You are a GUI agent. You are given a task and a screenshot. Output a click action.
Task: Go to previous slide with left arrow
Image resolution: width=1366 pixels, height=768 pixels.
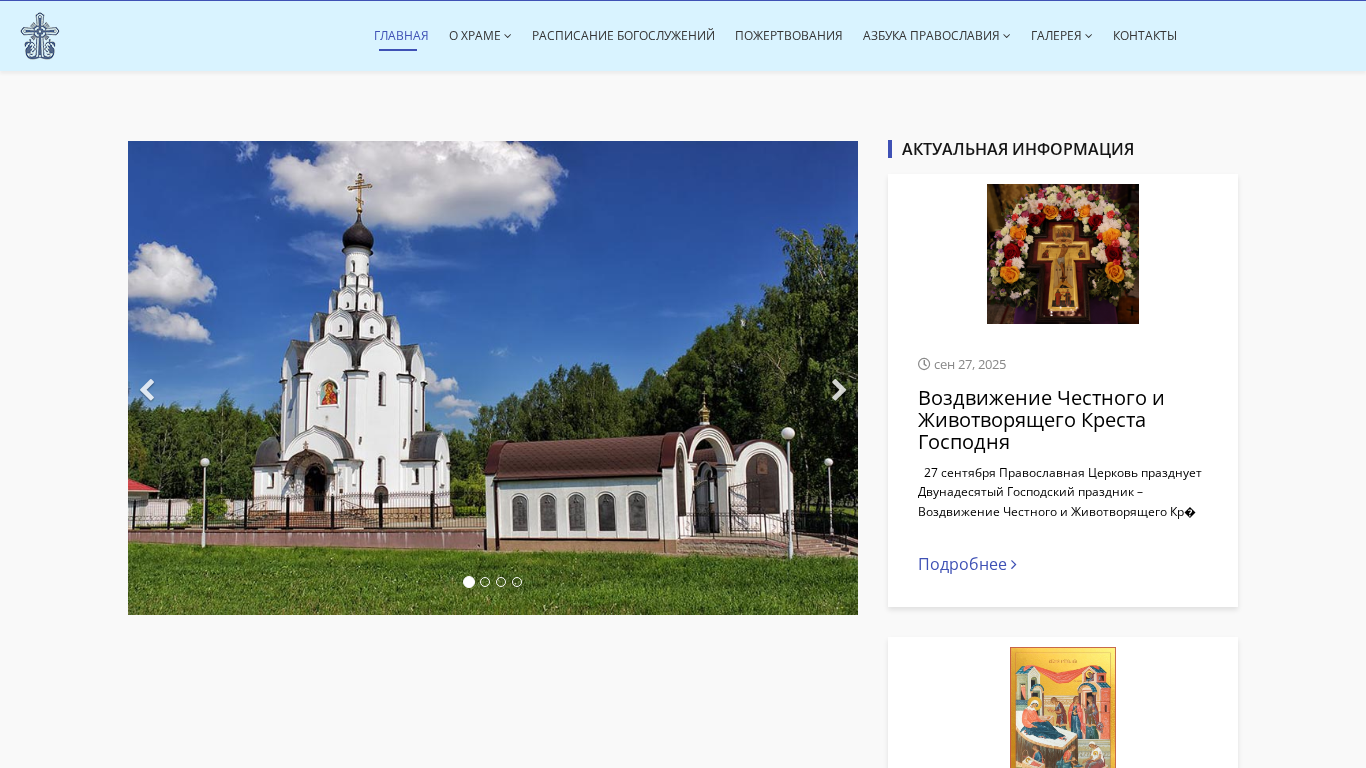147,390
